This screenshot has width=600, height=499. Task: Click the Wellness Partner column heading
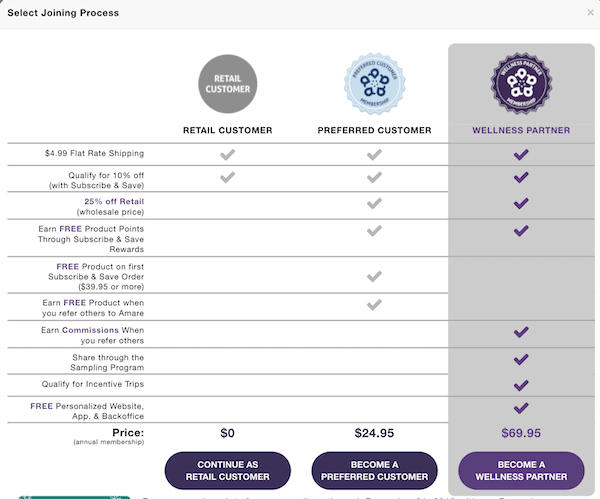point(521,130)
